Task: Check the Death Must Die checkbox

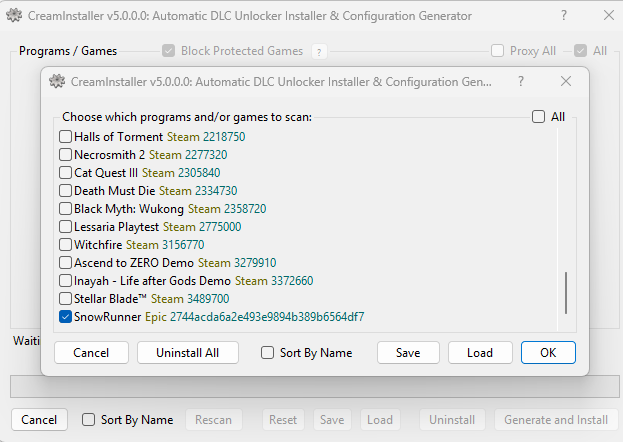Action: [65, 191]
